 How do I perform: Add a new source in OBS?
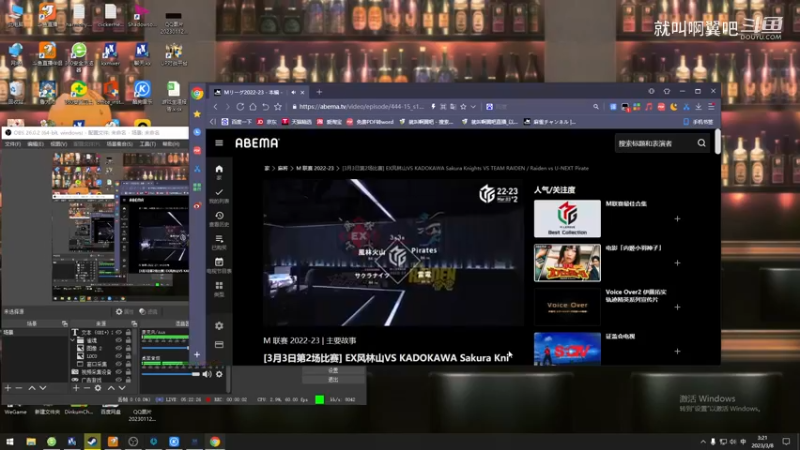[x=76, y=388]
